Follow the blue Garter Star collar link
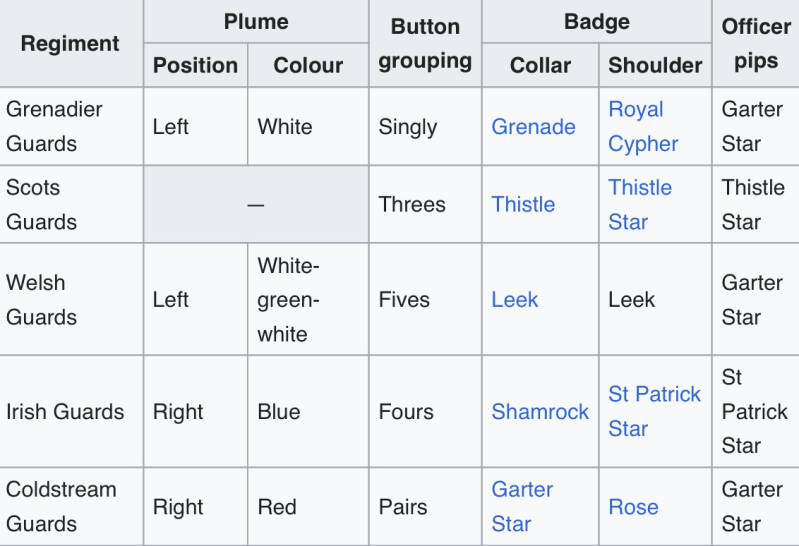This screenshot has width=799, height=546. (522, 506)
